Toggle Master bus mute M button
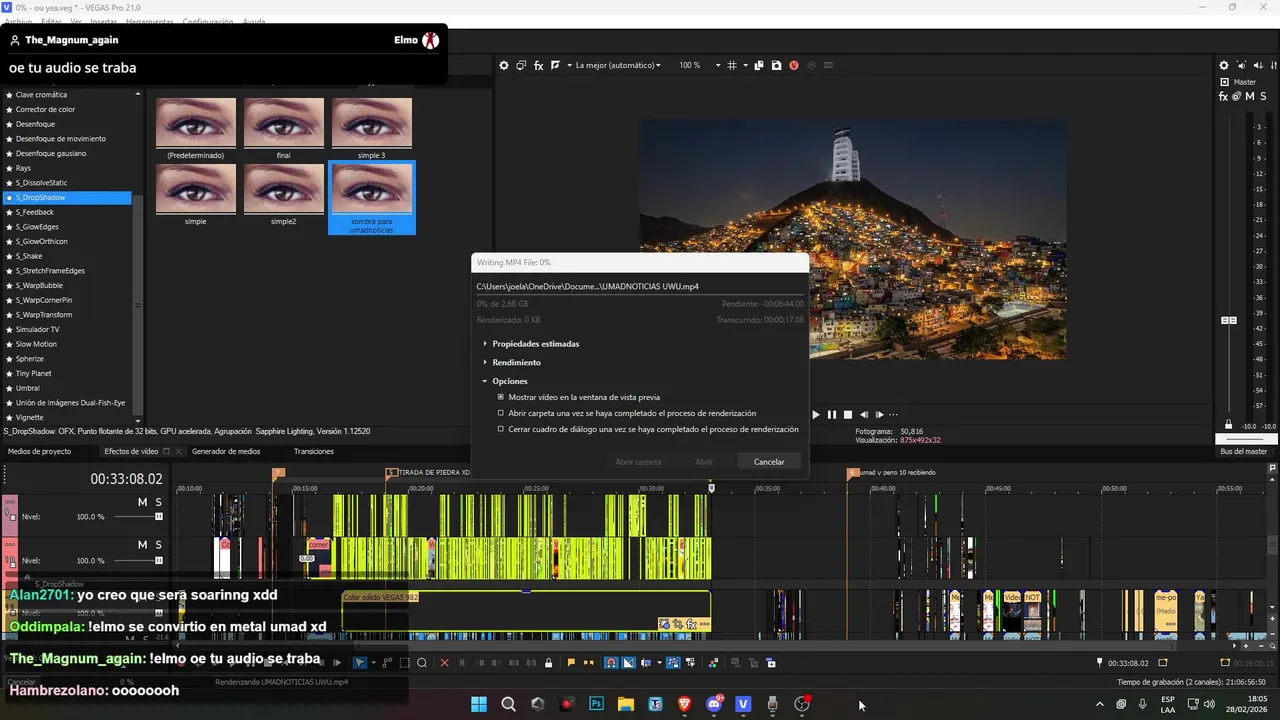Screen dimensions: 1280x720 (1250, 96)
